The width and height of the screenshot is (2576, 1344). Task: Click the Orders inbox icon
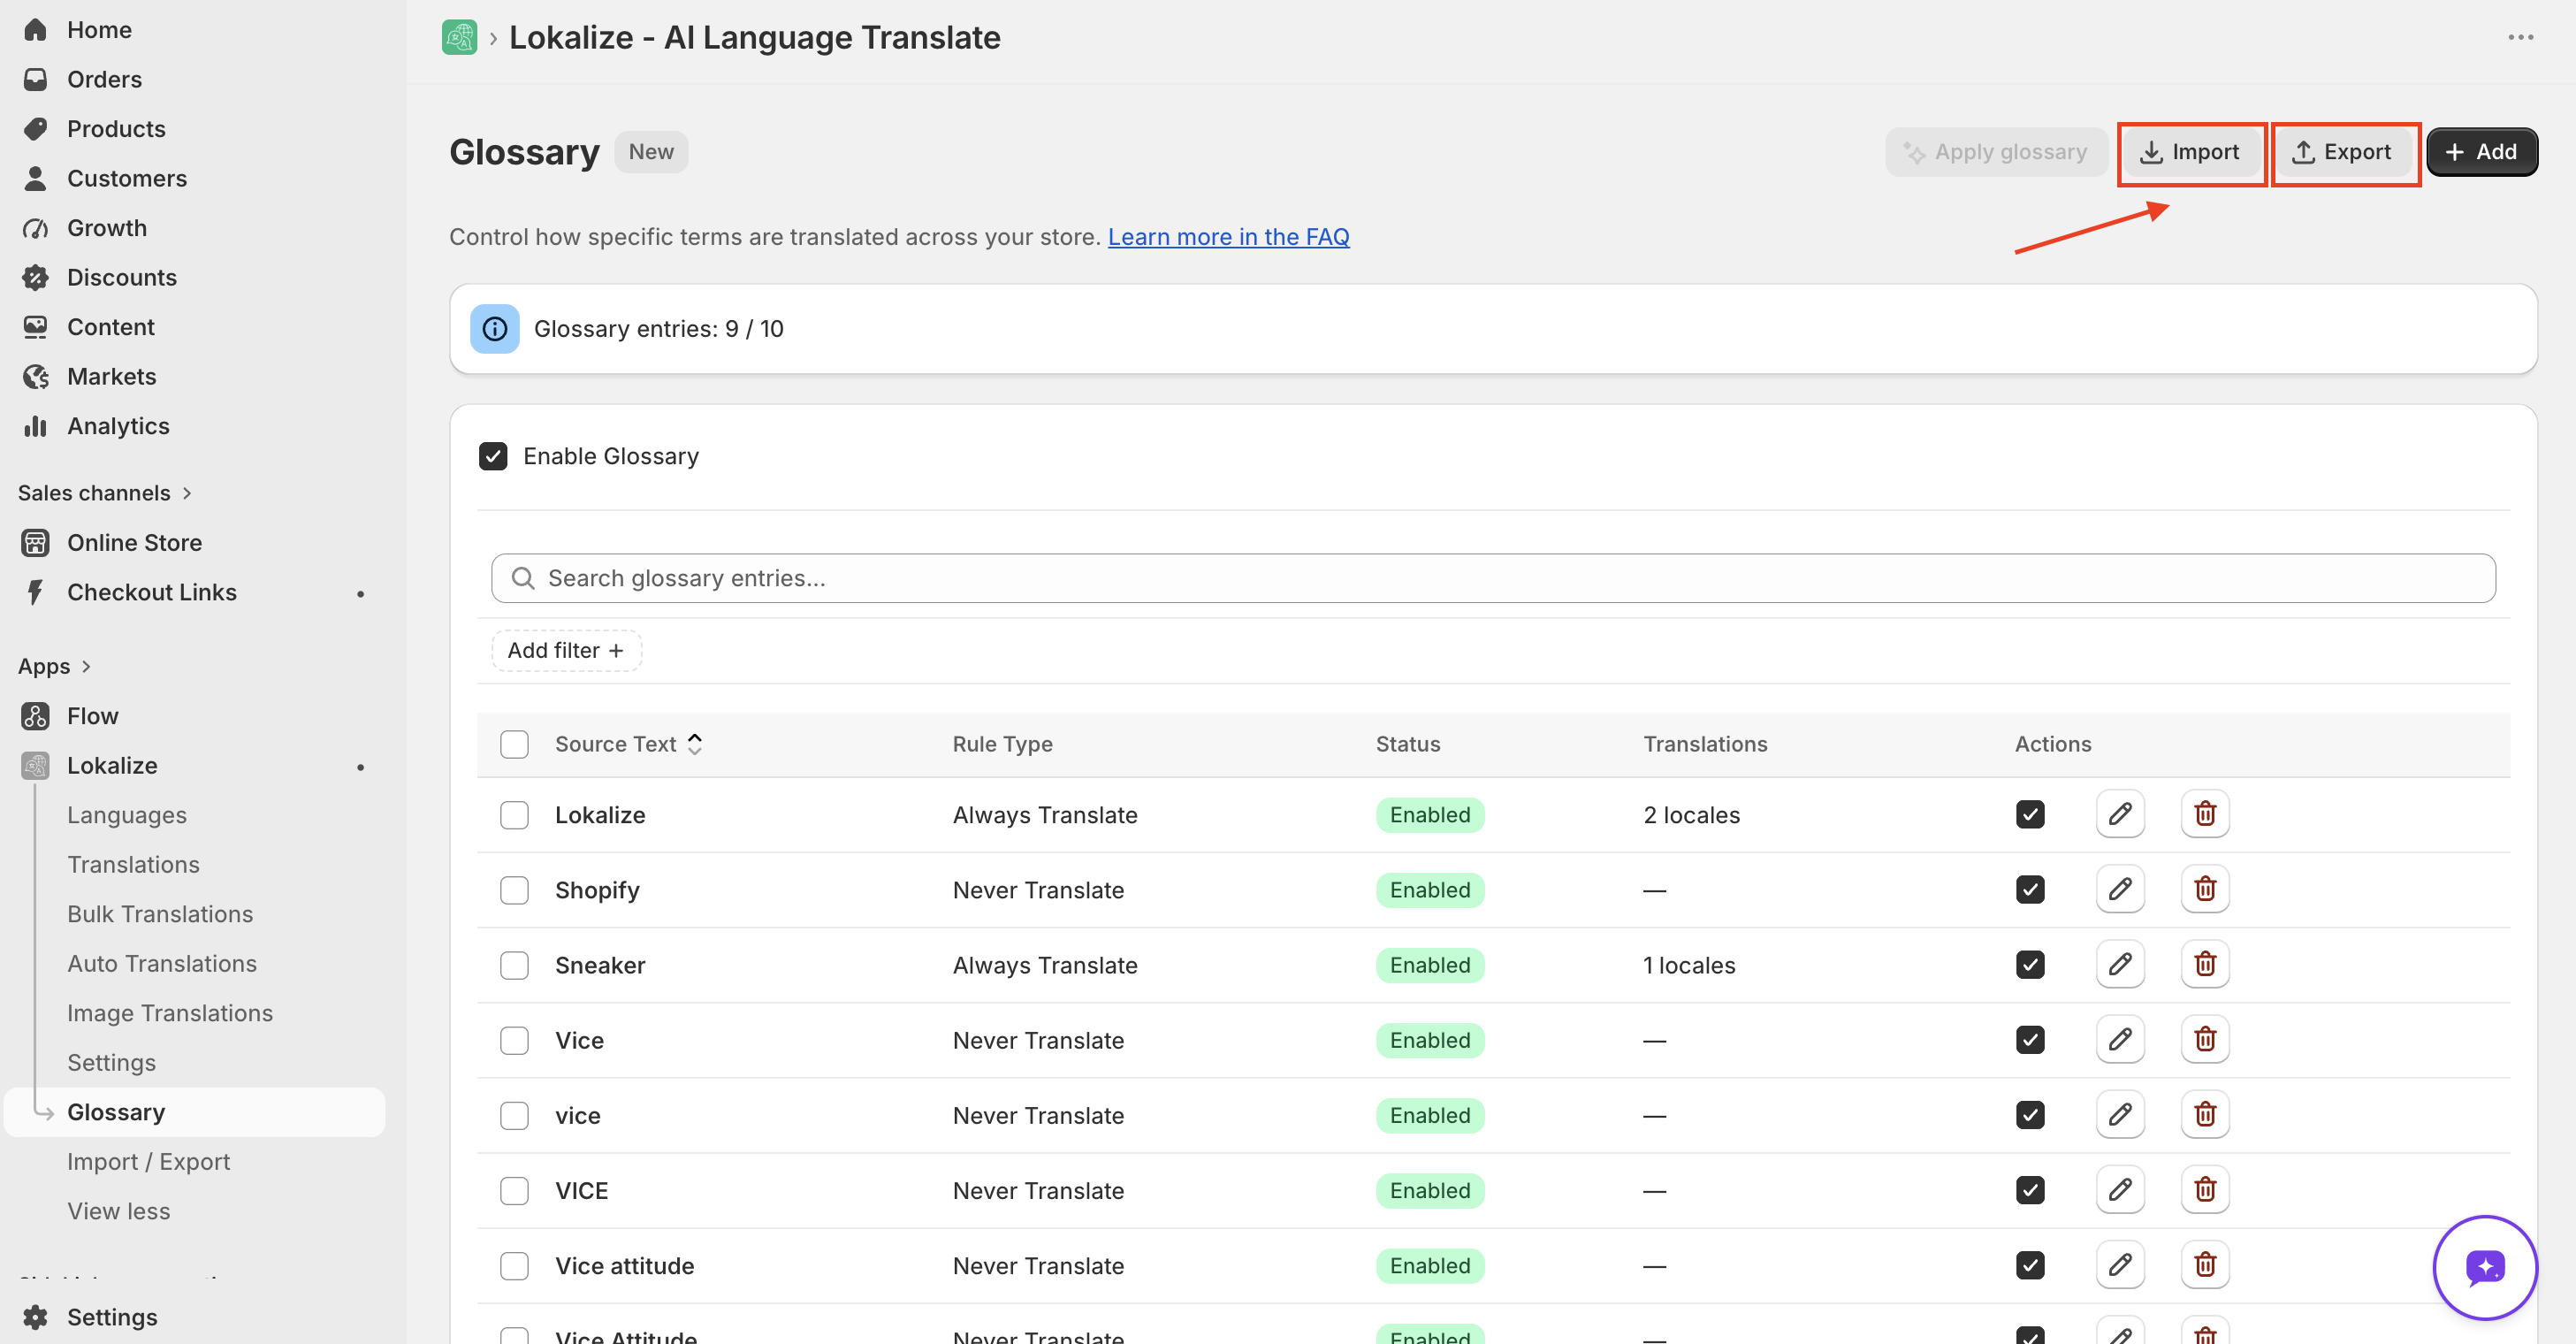click(x=36, y=79)
